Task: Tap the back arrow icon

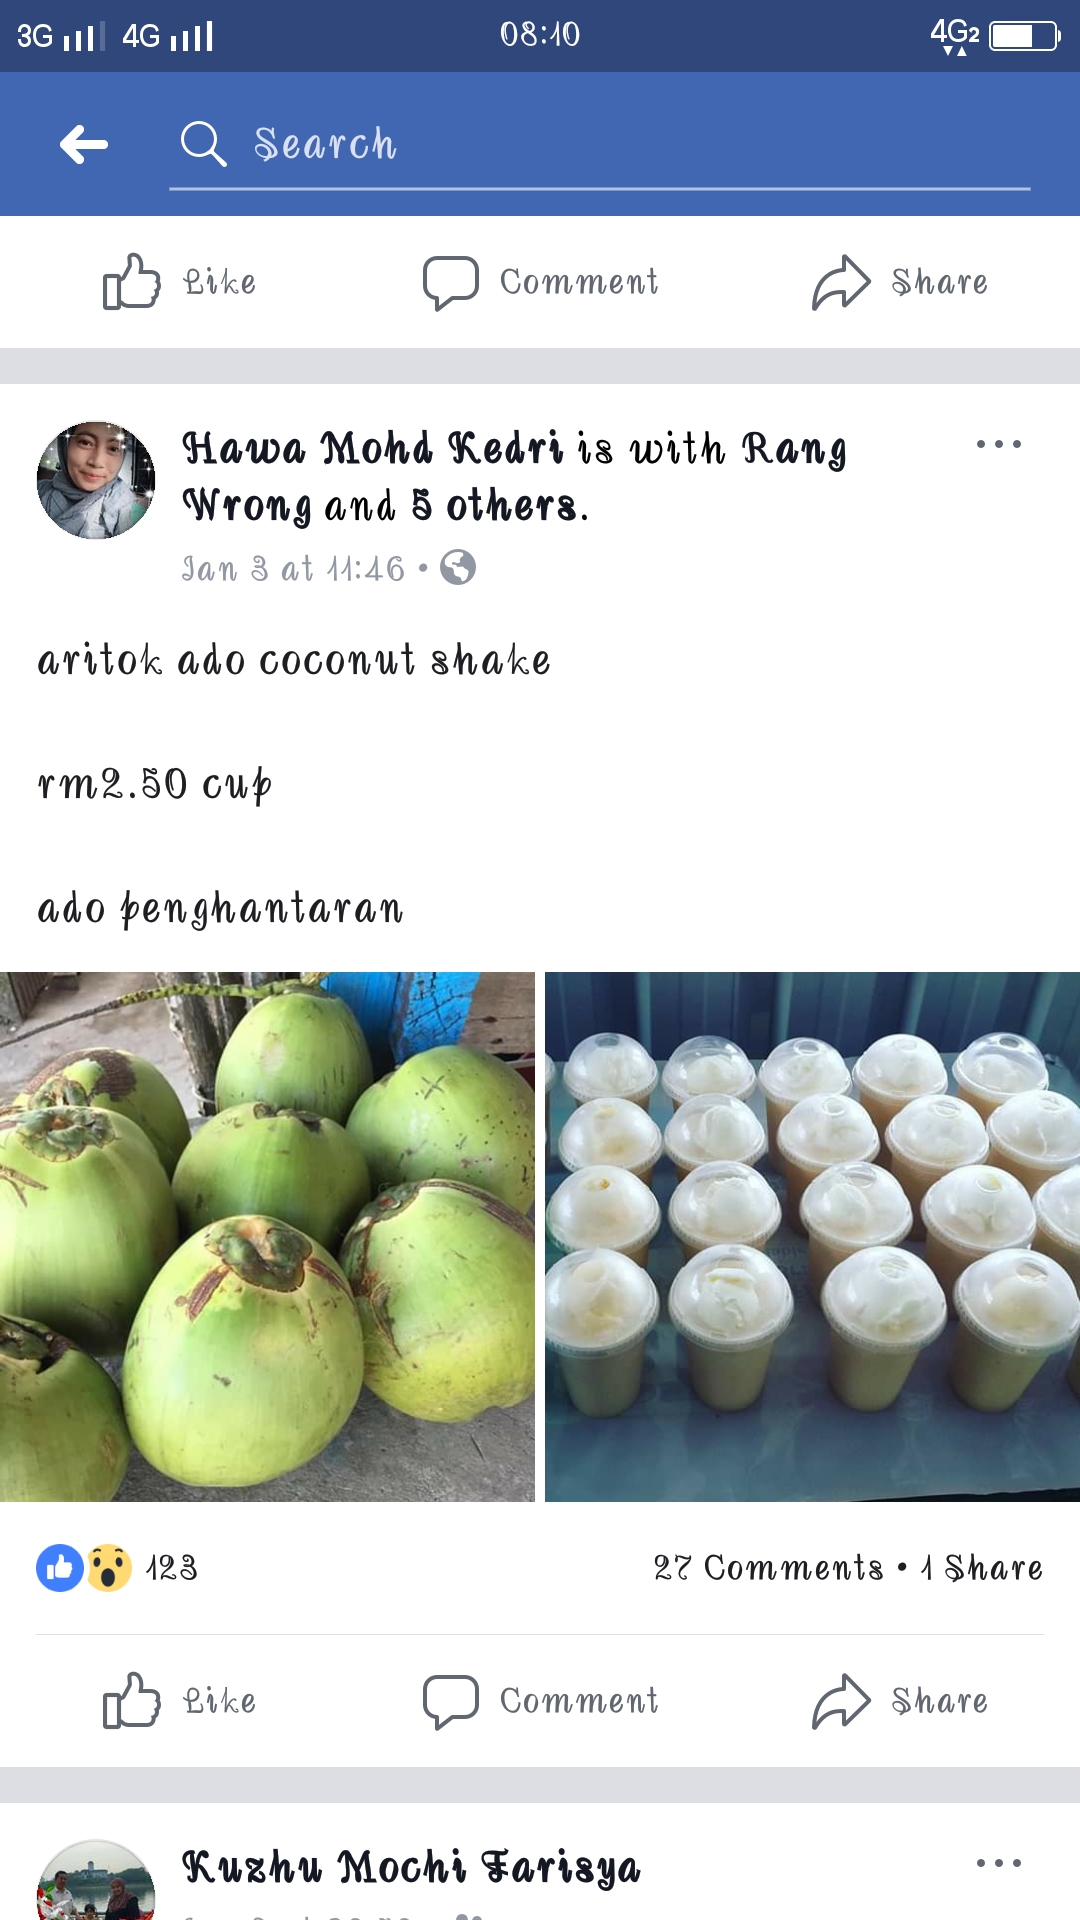Action: [x=84, y=144]
